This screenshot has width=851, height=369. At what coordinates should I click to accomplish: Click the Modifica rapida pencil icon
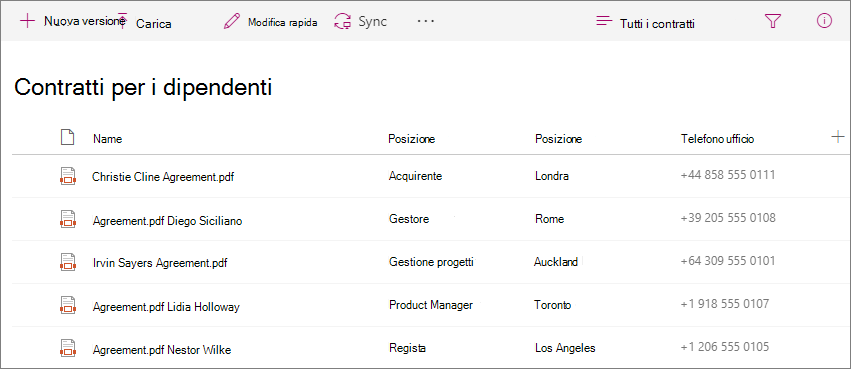[232, 22]
